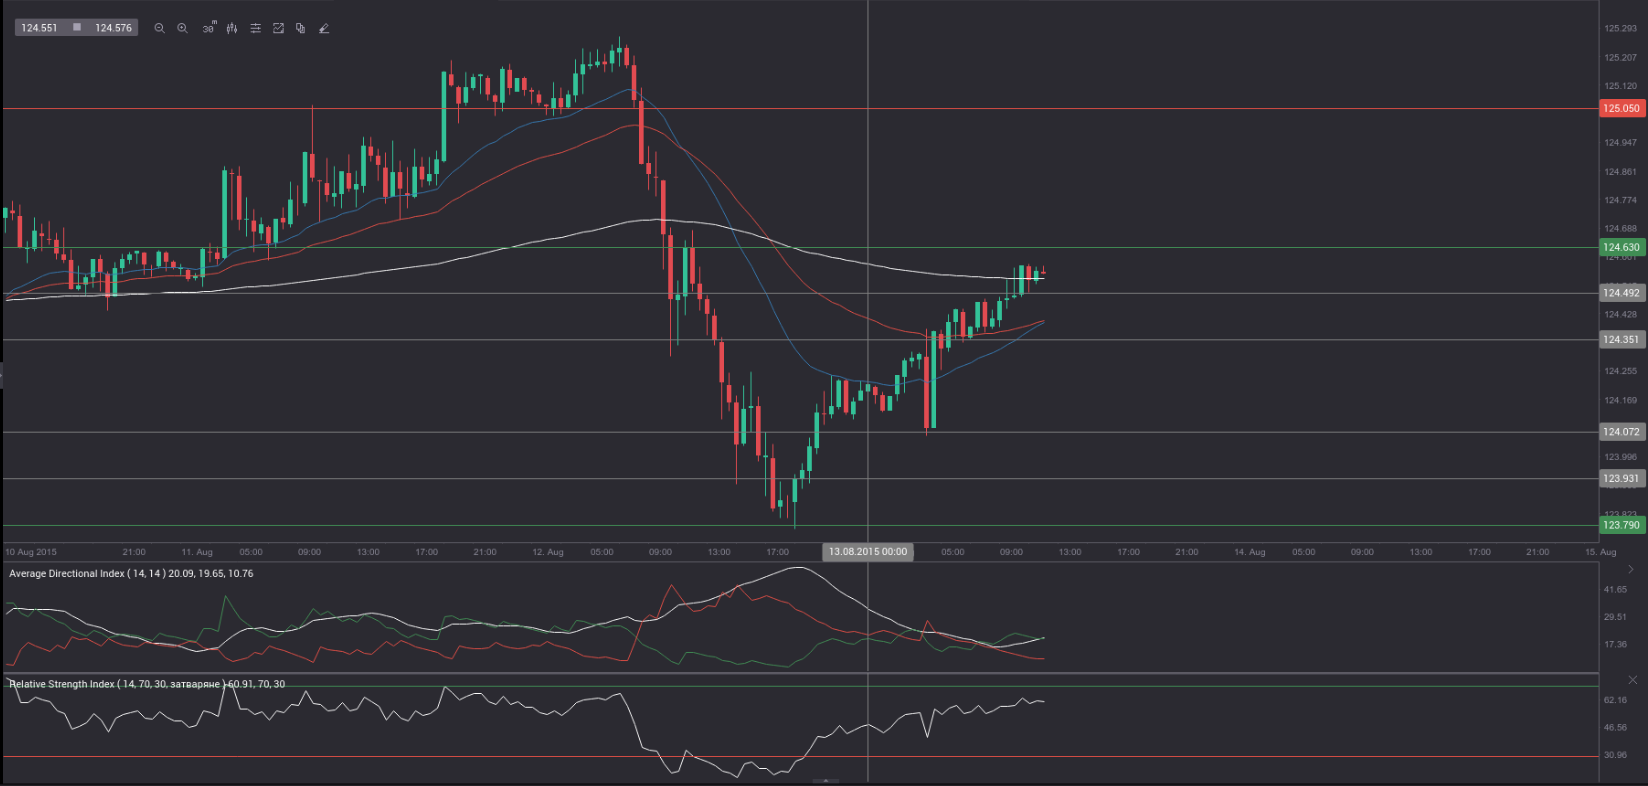This screenshot has width=1648, height=786.
Task: Click the green 124.630 price level tag
Action: click(x=1621, y=247)
